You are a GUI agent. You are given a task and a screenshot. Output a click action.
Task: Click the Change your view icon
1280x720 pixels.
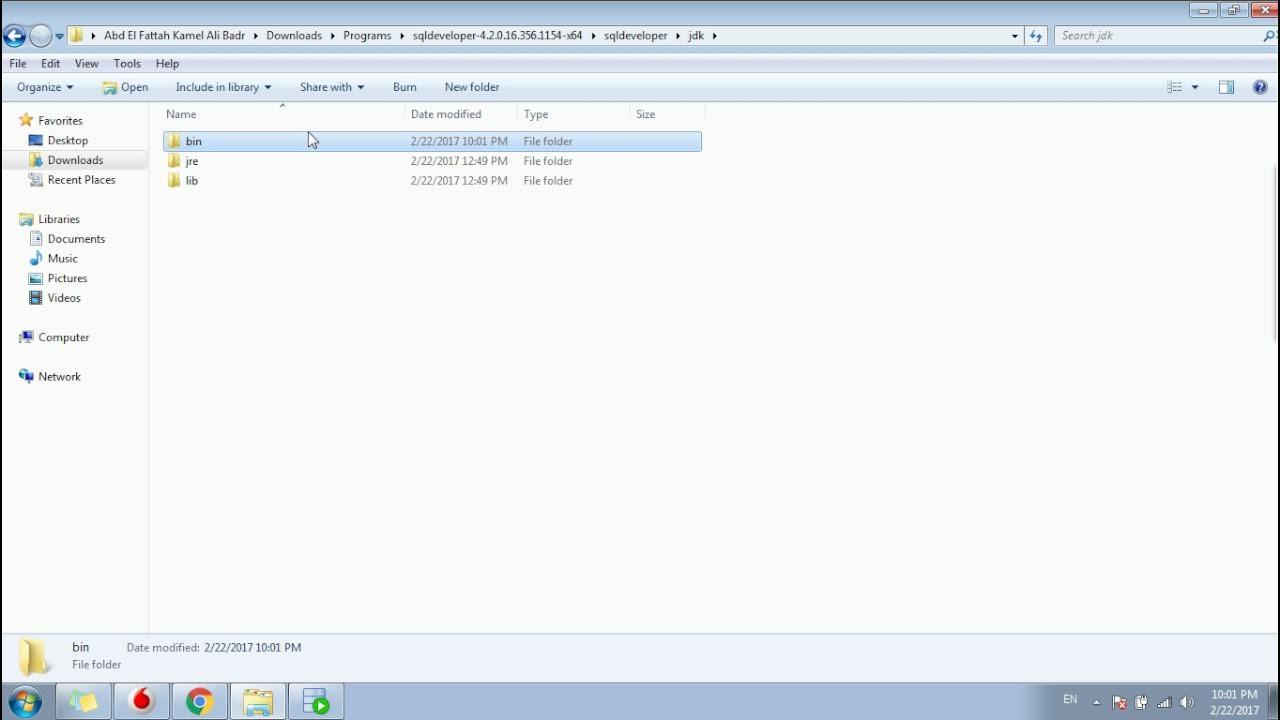point(1175,87)
